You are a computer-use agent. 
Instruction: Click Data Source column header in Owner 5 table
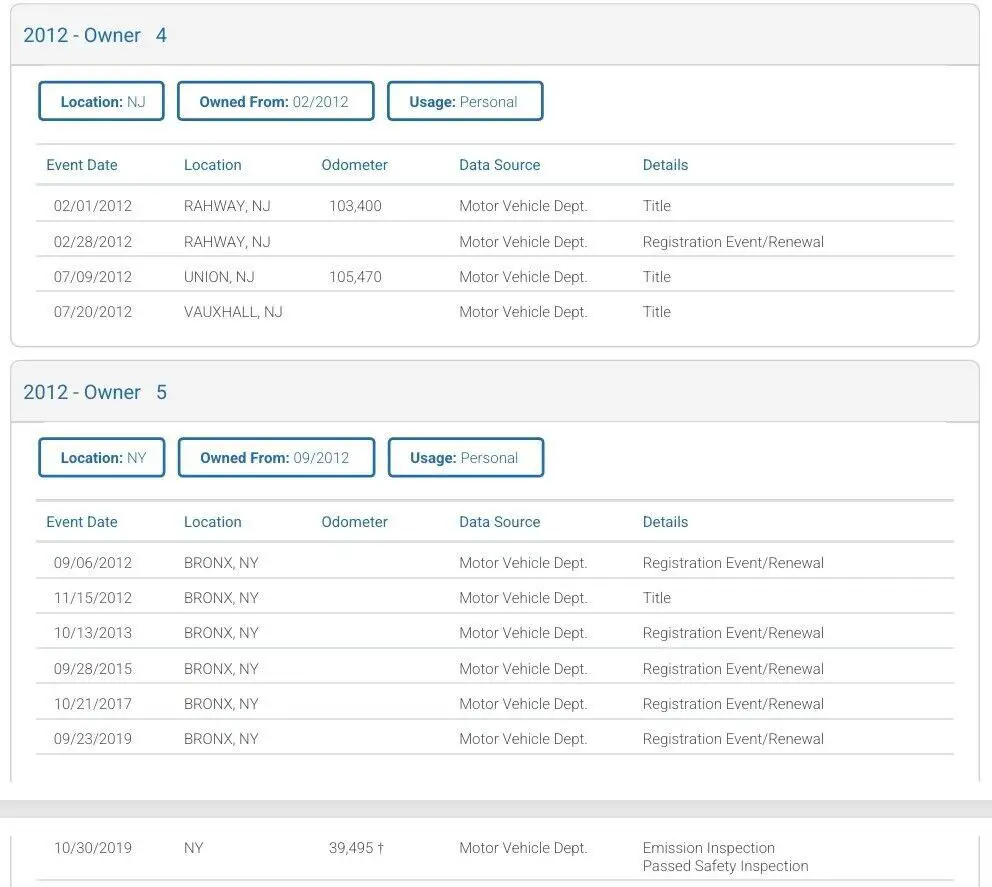(x=499, y=522)
